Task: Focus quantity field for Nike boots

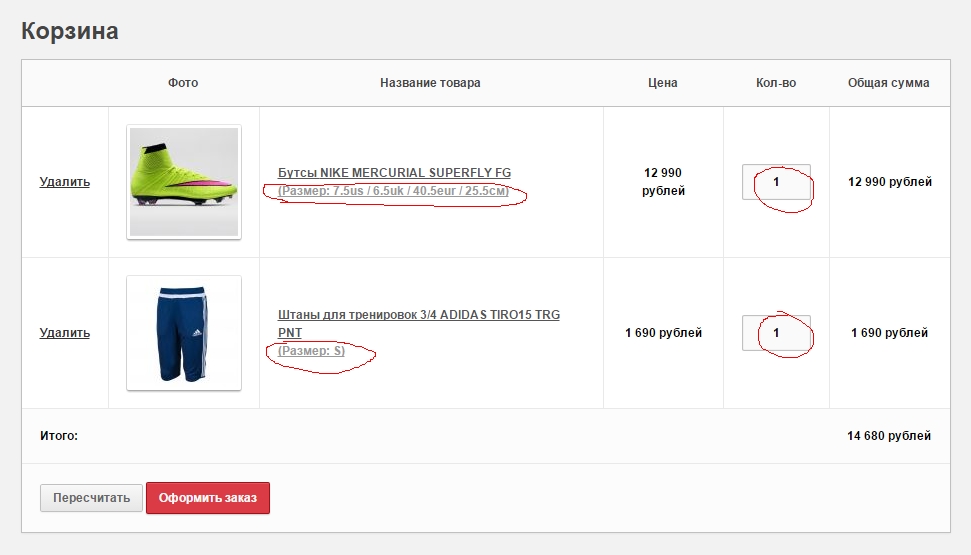Action: (776, 181)
